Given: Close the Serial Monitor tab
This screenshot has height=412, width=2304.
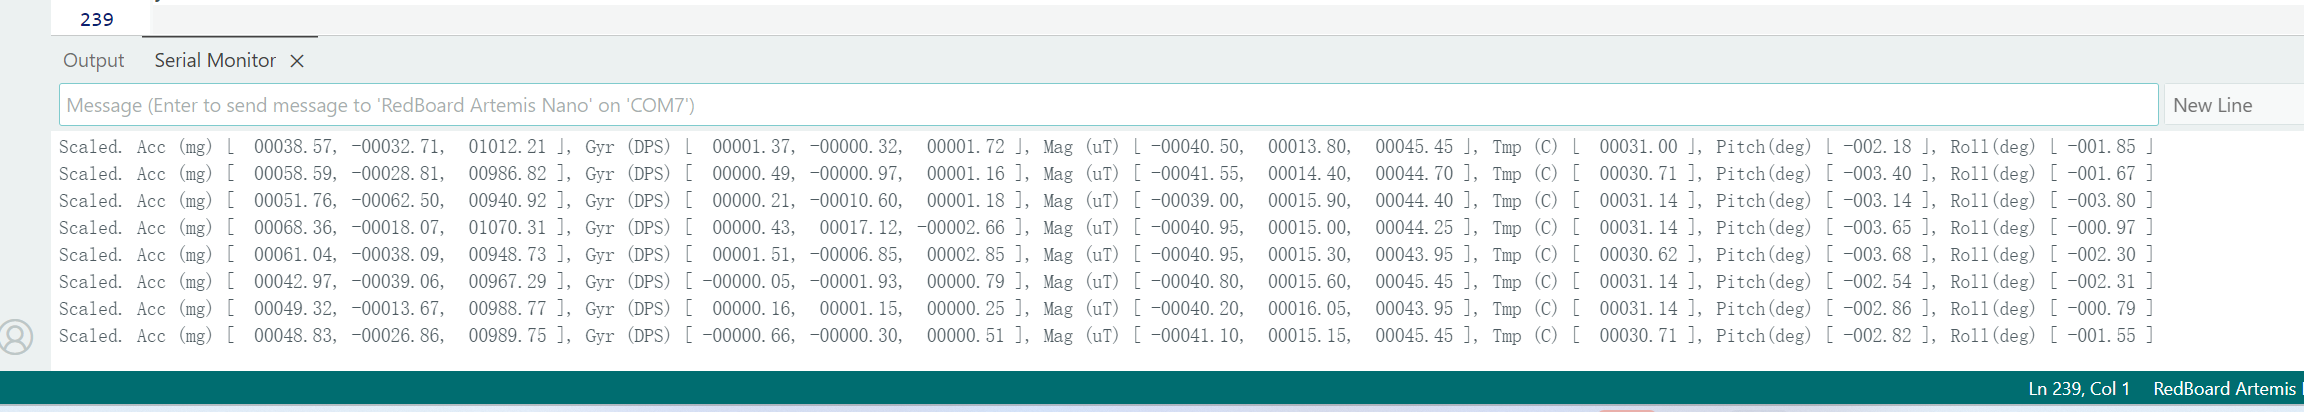Looking at the screenshot, I should [x=297, y=61].
